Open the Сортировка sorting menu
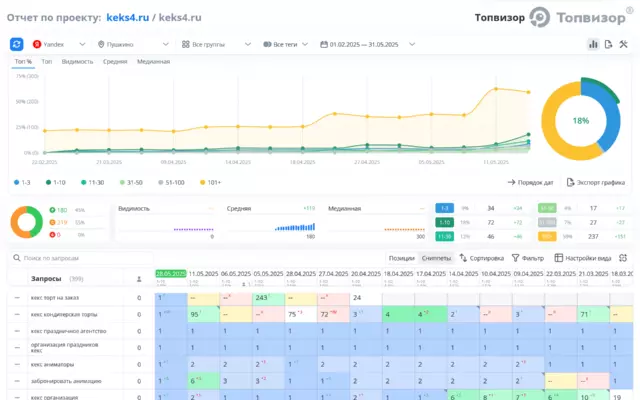This screenshot has width=640, height=400. [x=482, y=258]
